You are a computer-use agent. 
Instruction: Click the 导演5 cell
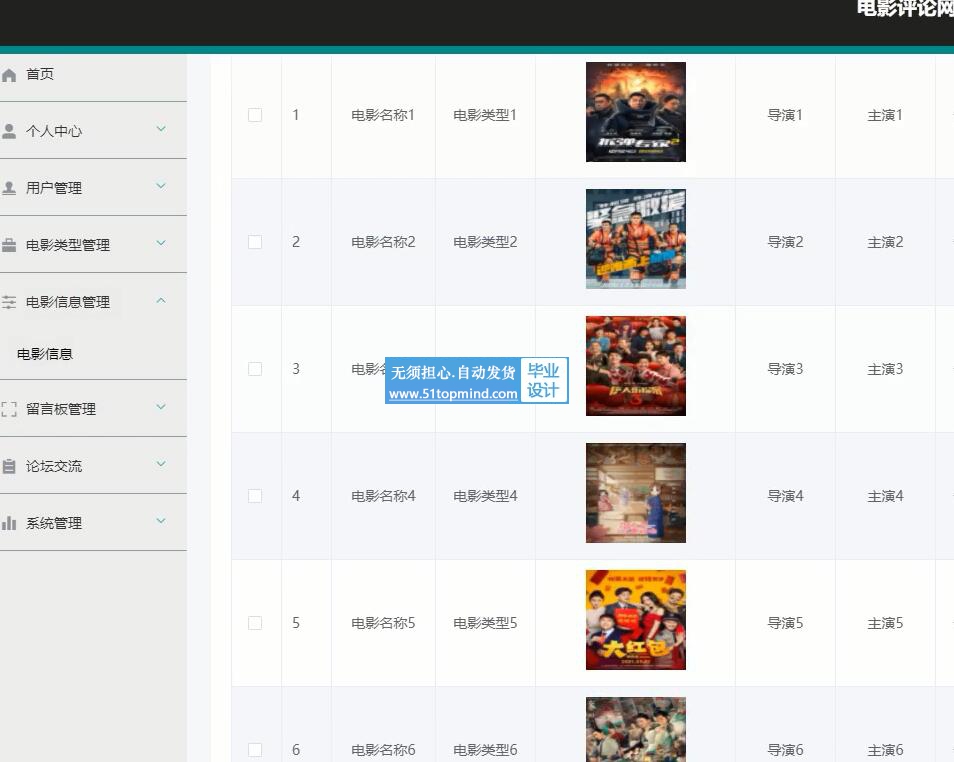click(785, 623)
